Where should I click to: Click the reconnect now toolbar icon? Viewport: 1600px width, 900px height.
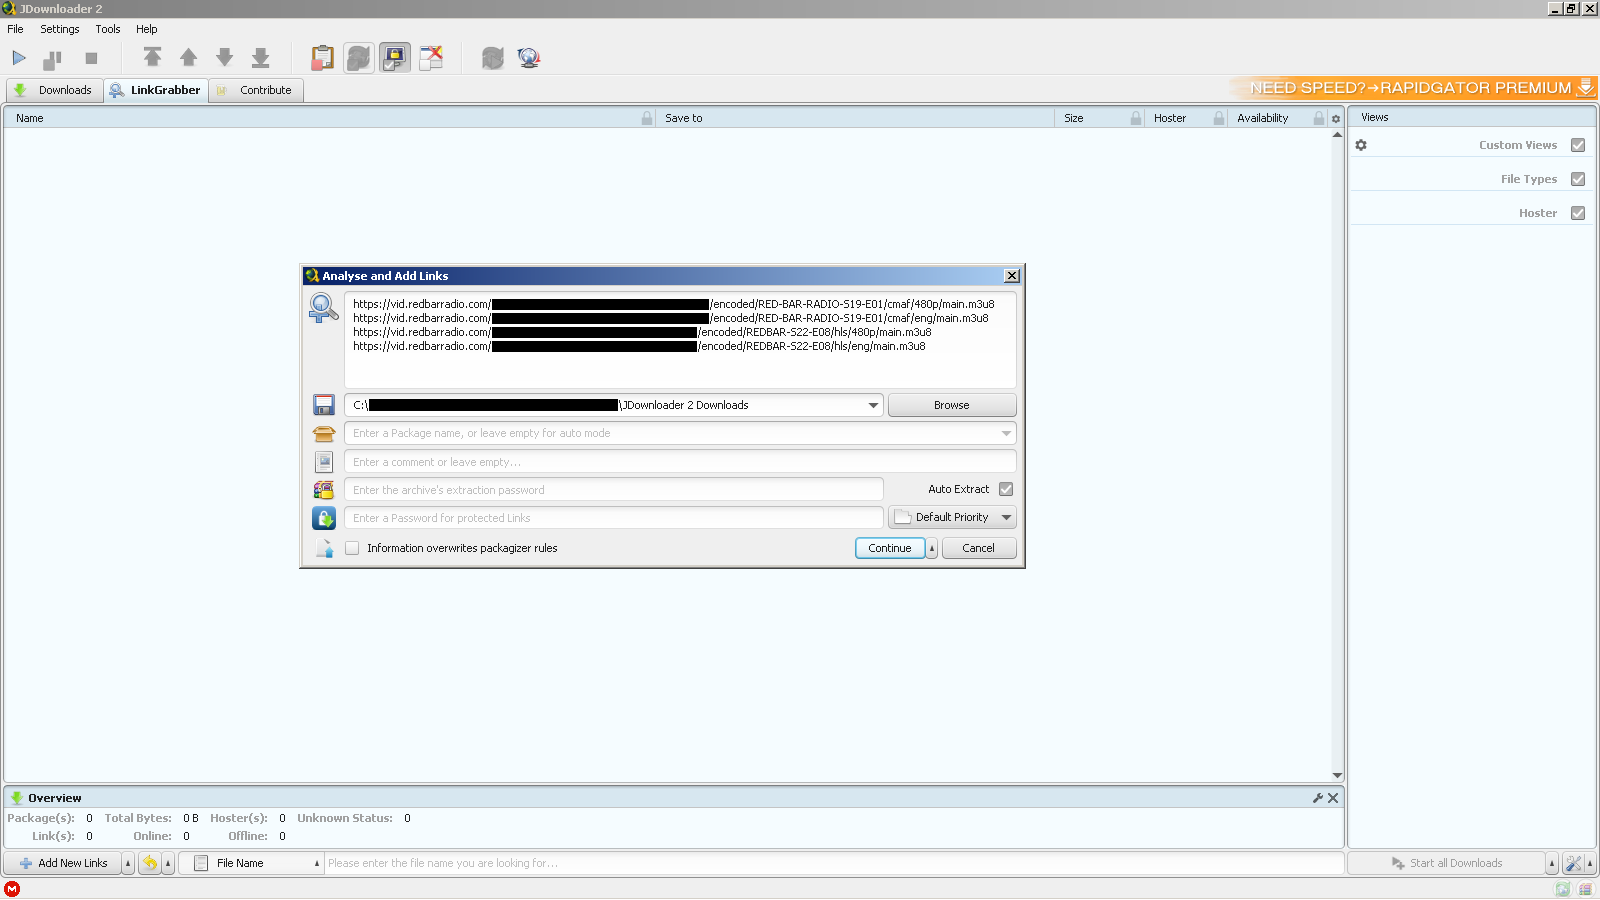click(x=492, y=58)
